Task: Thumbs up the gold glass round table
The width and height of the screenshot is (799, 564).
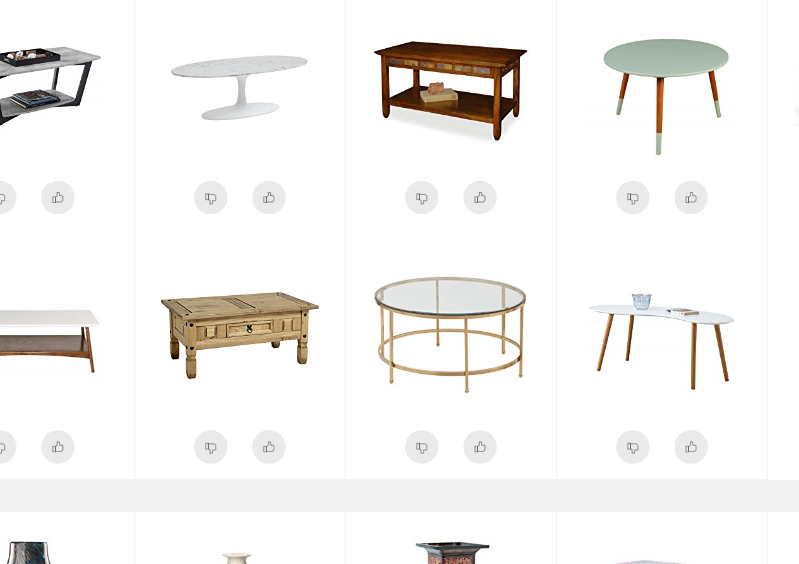Action: [480, 447]
